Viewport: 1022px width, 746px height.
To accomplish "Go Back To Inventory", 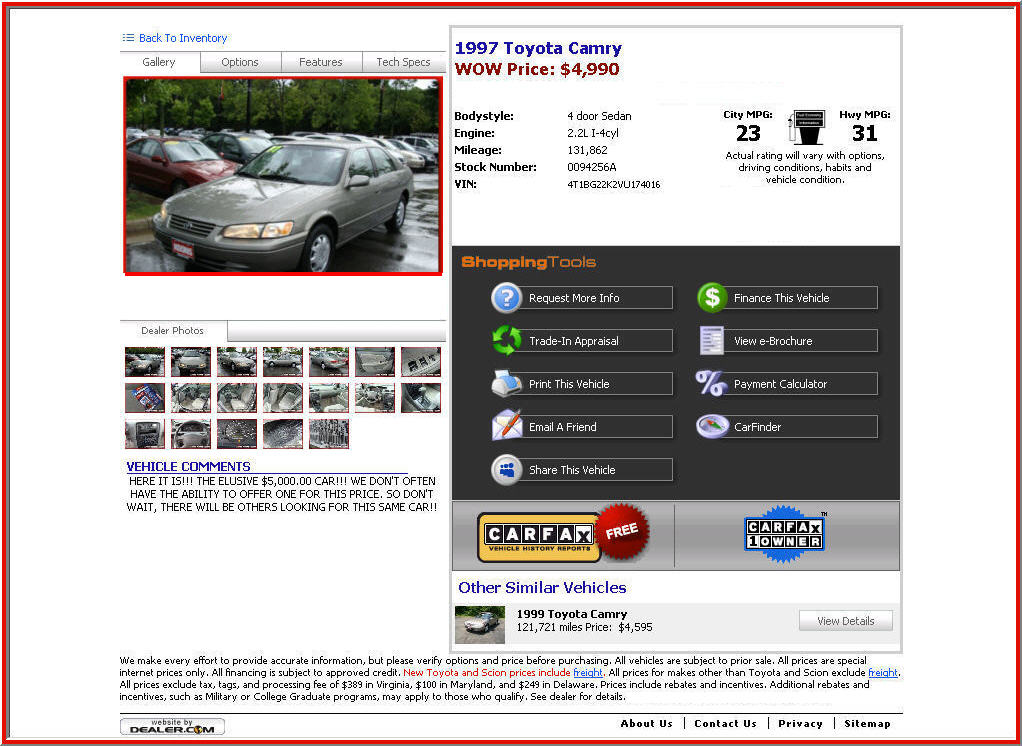I will click(x=183, y=38).
